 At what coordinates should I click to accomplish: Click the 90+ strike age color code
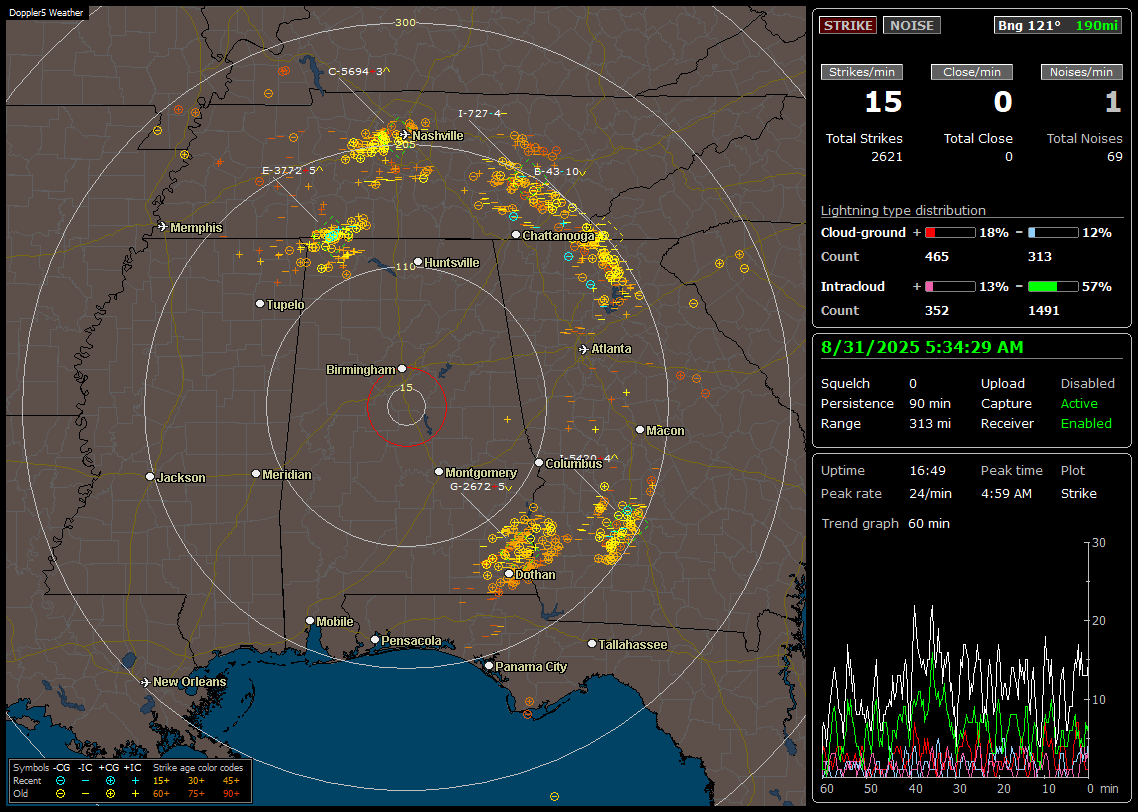click(x=231, y=794)
